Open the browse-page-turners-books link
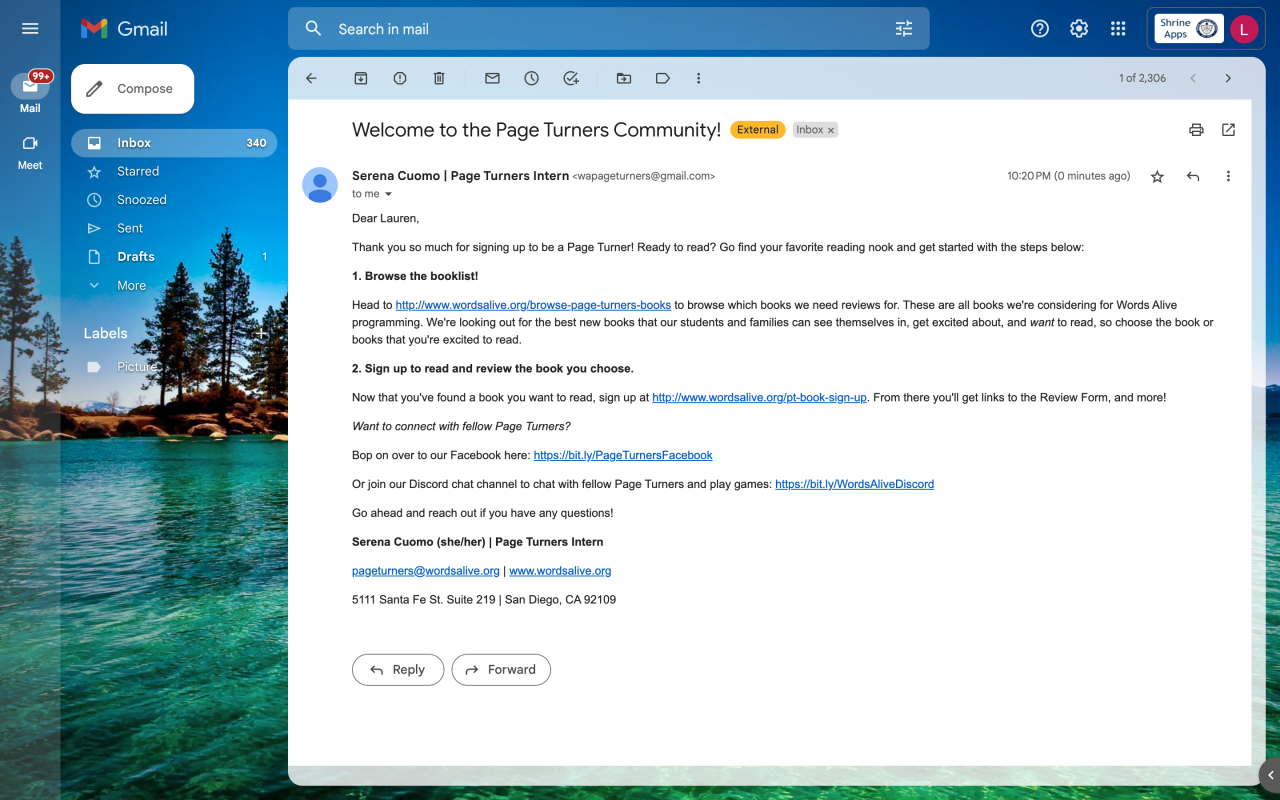Screen dimensions: 1280x800 point(533,305)
